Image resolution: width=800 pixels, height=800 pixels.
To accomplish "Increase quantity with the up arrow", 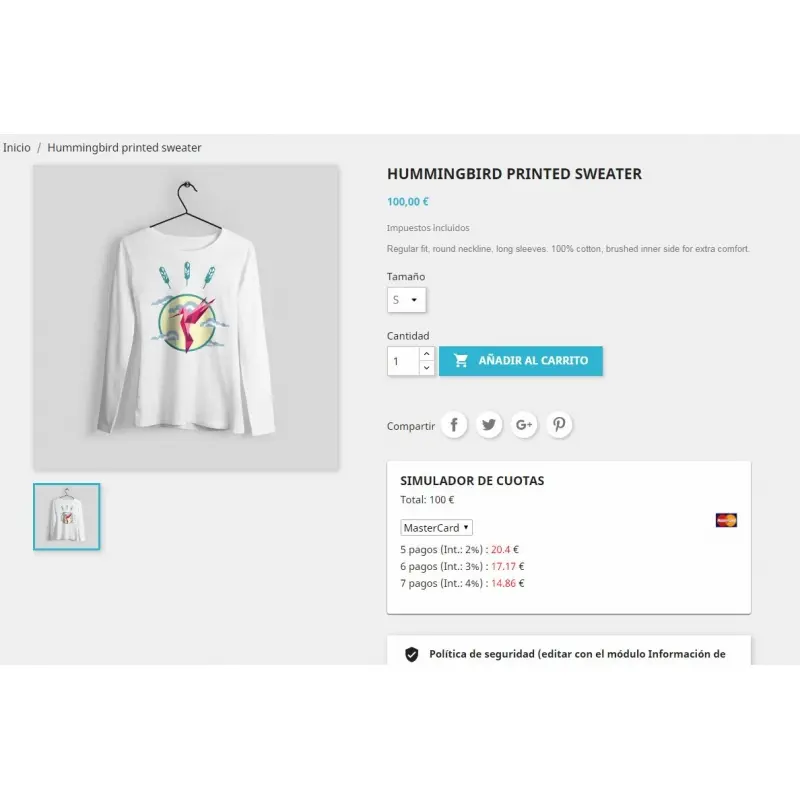I will pyautogui.click(x=427, y=354).
